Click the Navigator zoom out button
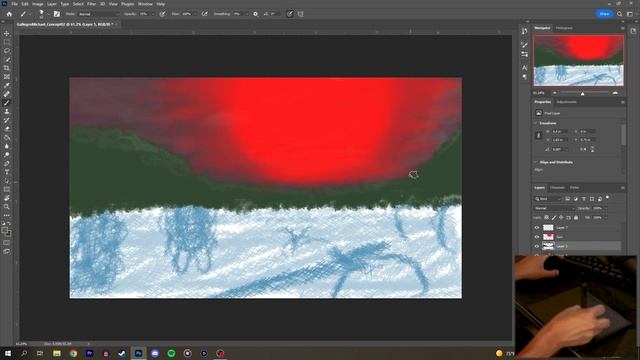 tap(554, 93)
